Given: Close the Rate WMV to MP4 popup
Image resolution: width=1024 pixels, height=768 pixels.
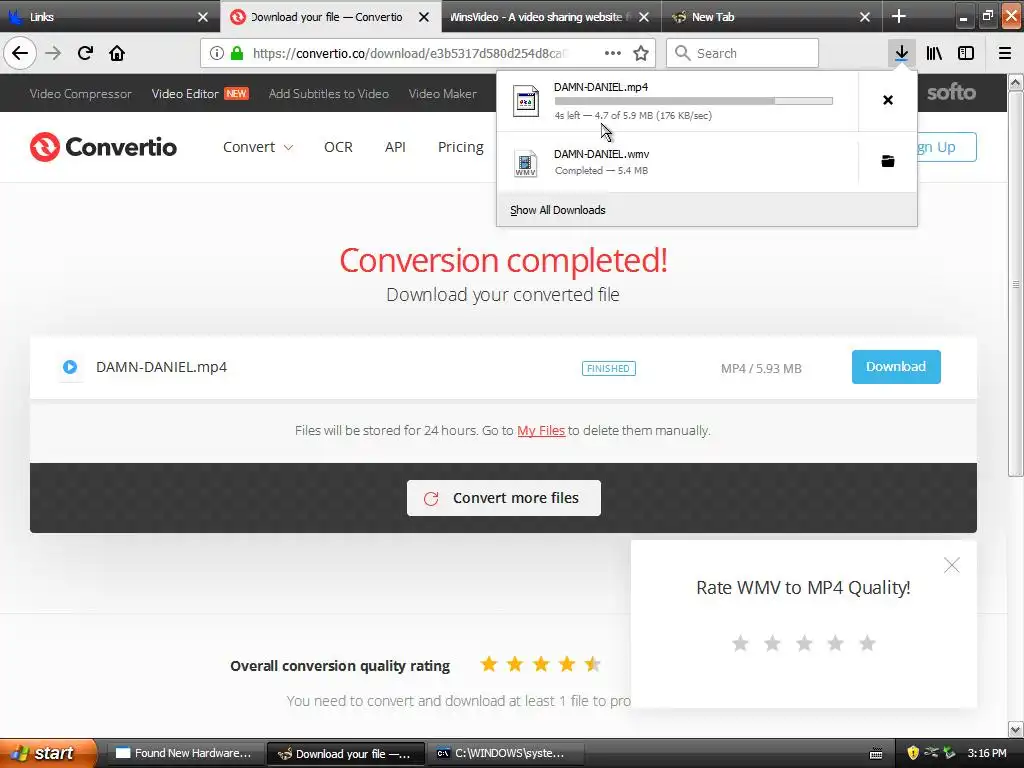Looking at the screenshot, I should click(x=952, y=565).
